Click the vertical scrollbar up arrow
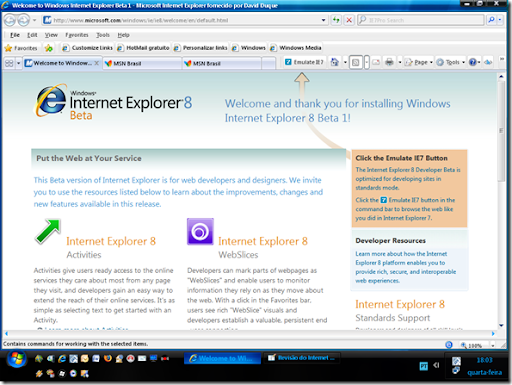 click(501, 76)
